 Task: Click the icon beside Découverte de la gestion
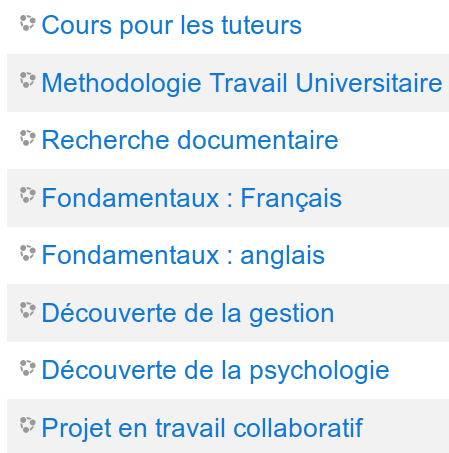[27, 310]
